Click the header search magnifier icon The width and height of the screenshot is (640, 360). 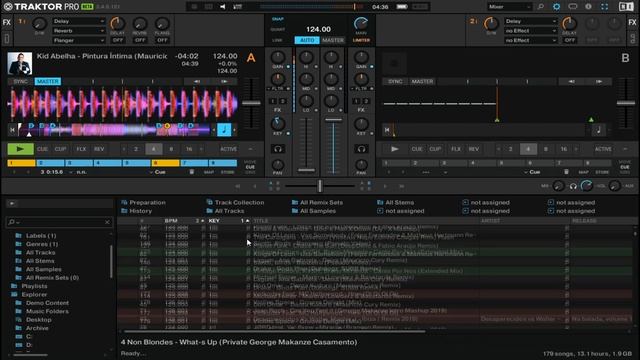(541, 7)
